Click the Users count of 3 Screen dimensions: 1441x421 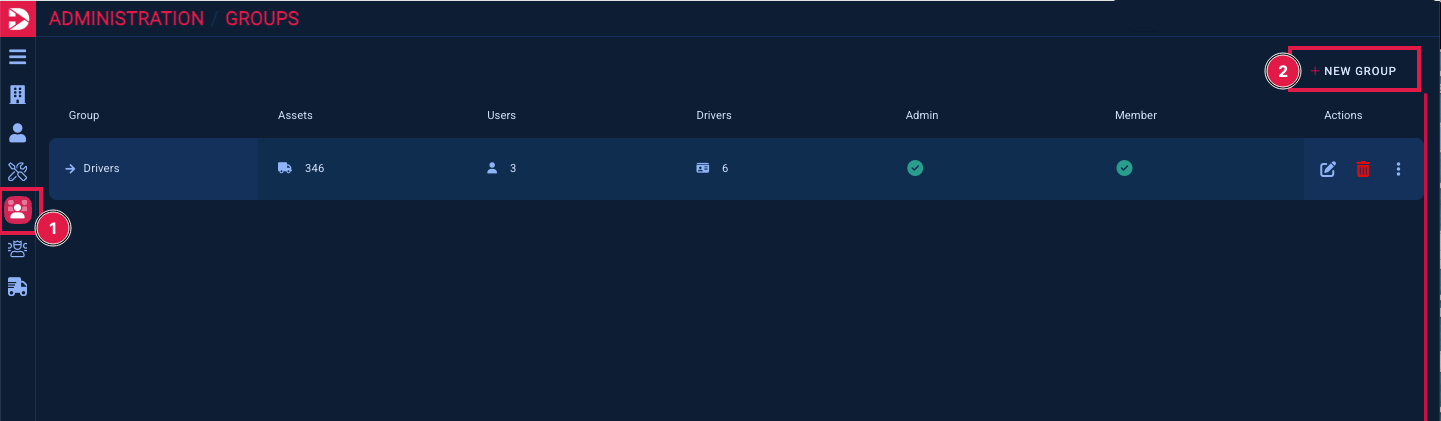[x=513, y=169]
